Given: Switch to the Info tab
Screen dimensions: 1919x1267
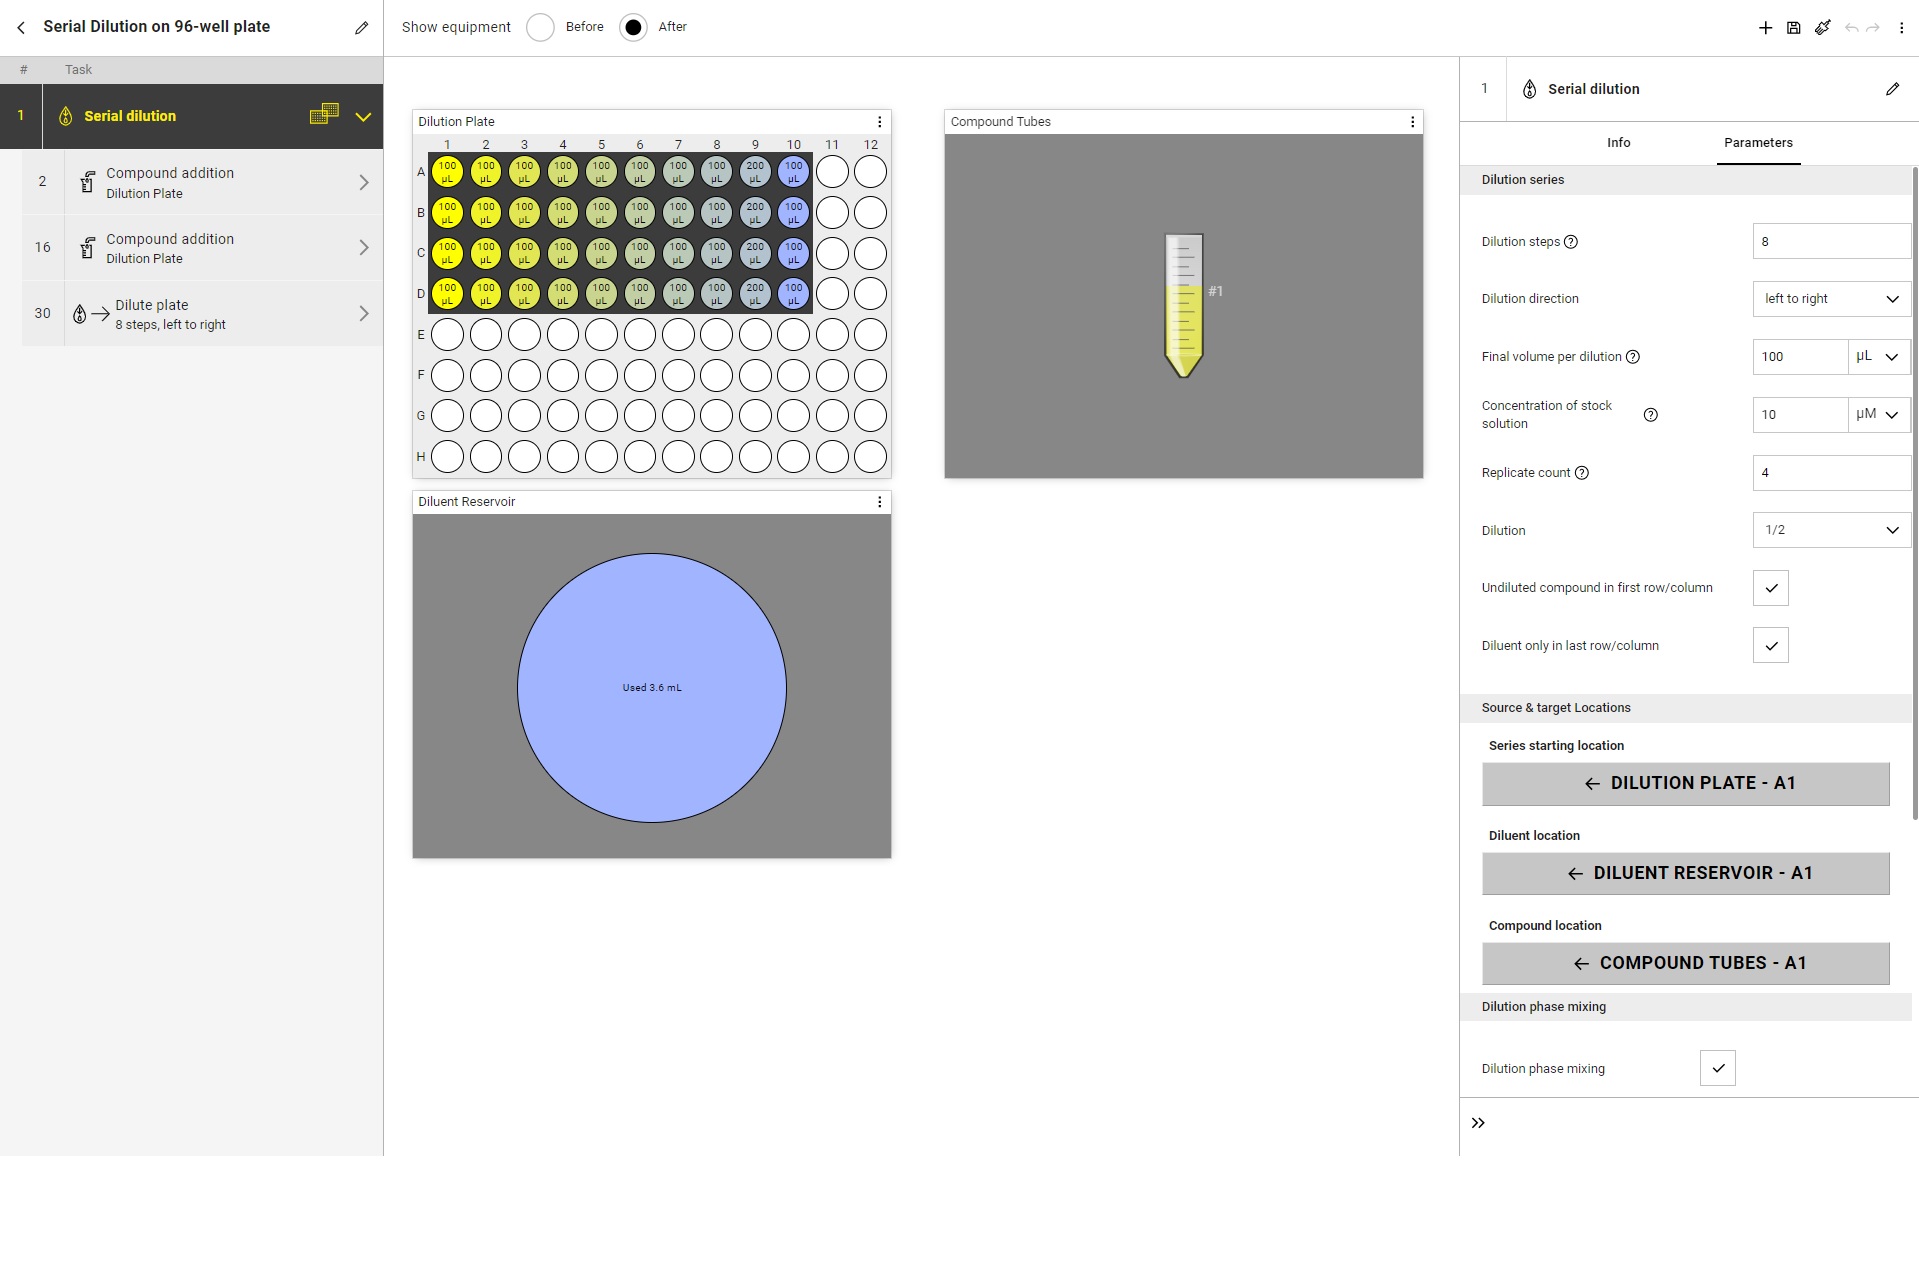Looking at the screenshot, I should point(1618,143).
